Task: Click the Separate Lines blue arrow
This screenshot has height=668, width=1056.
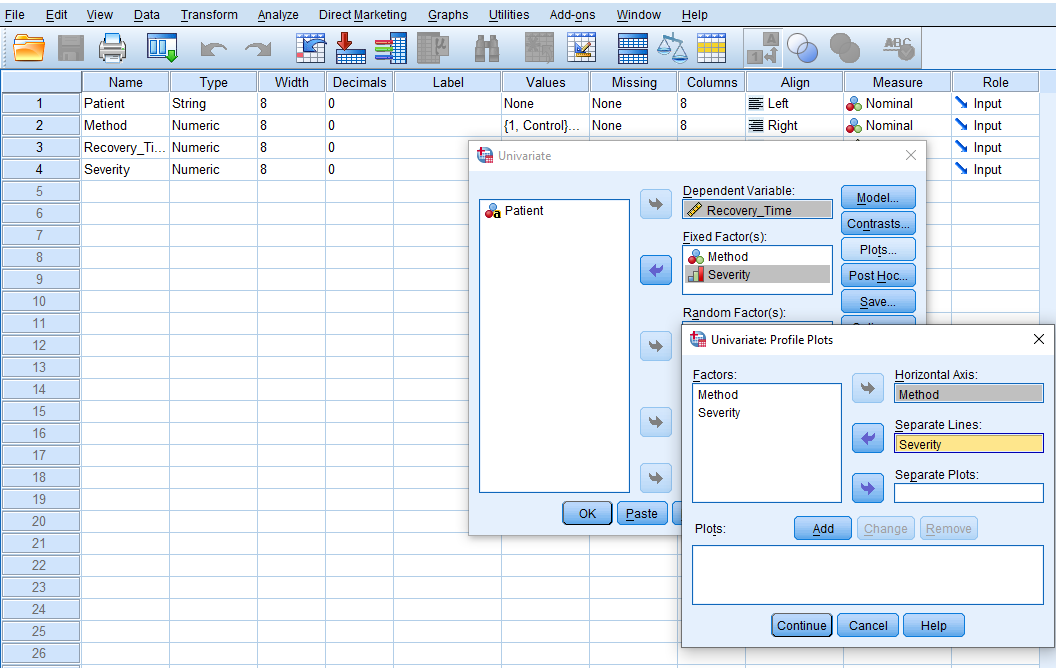Action: (x=867, y=438)
